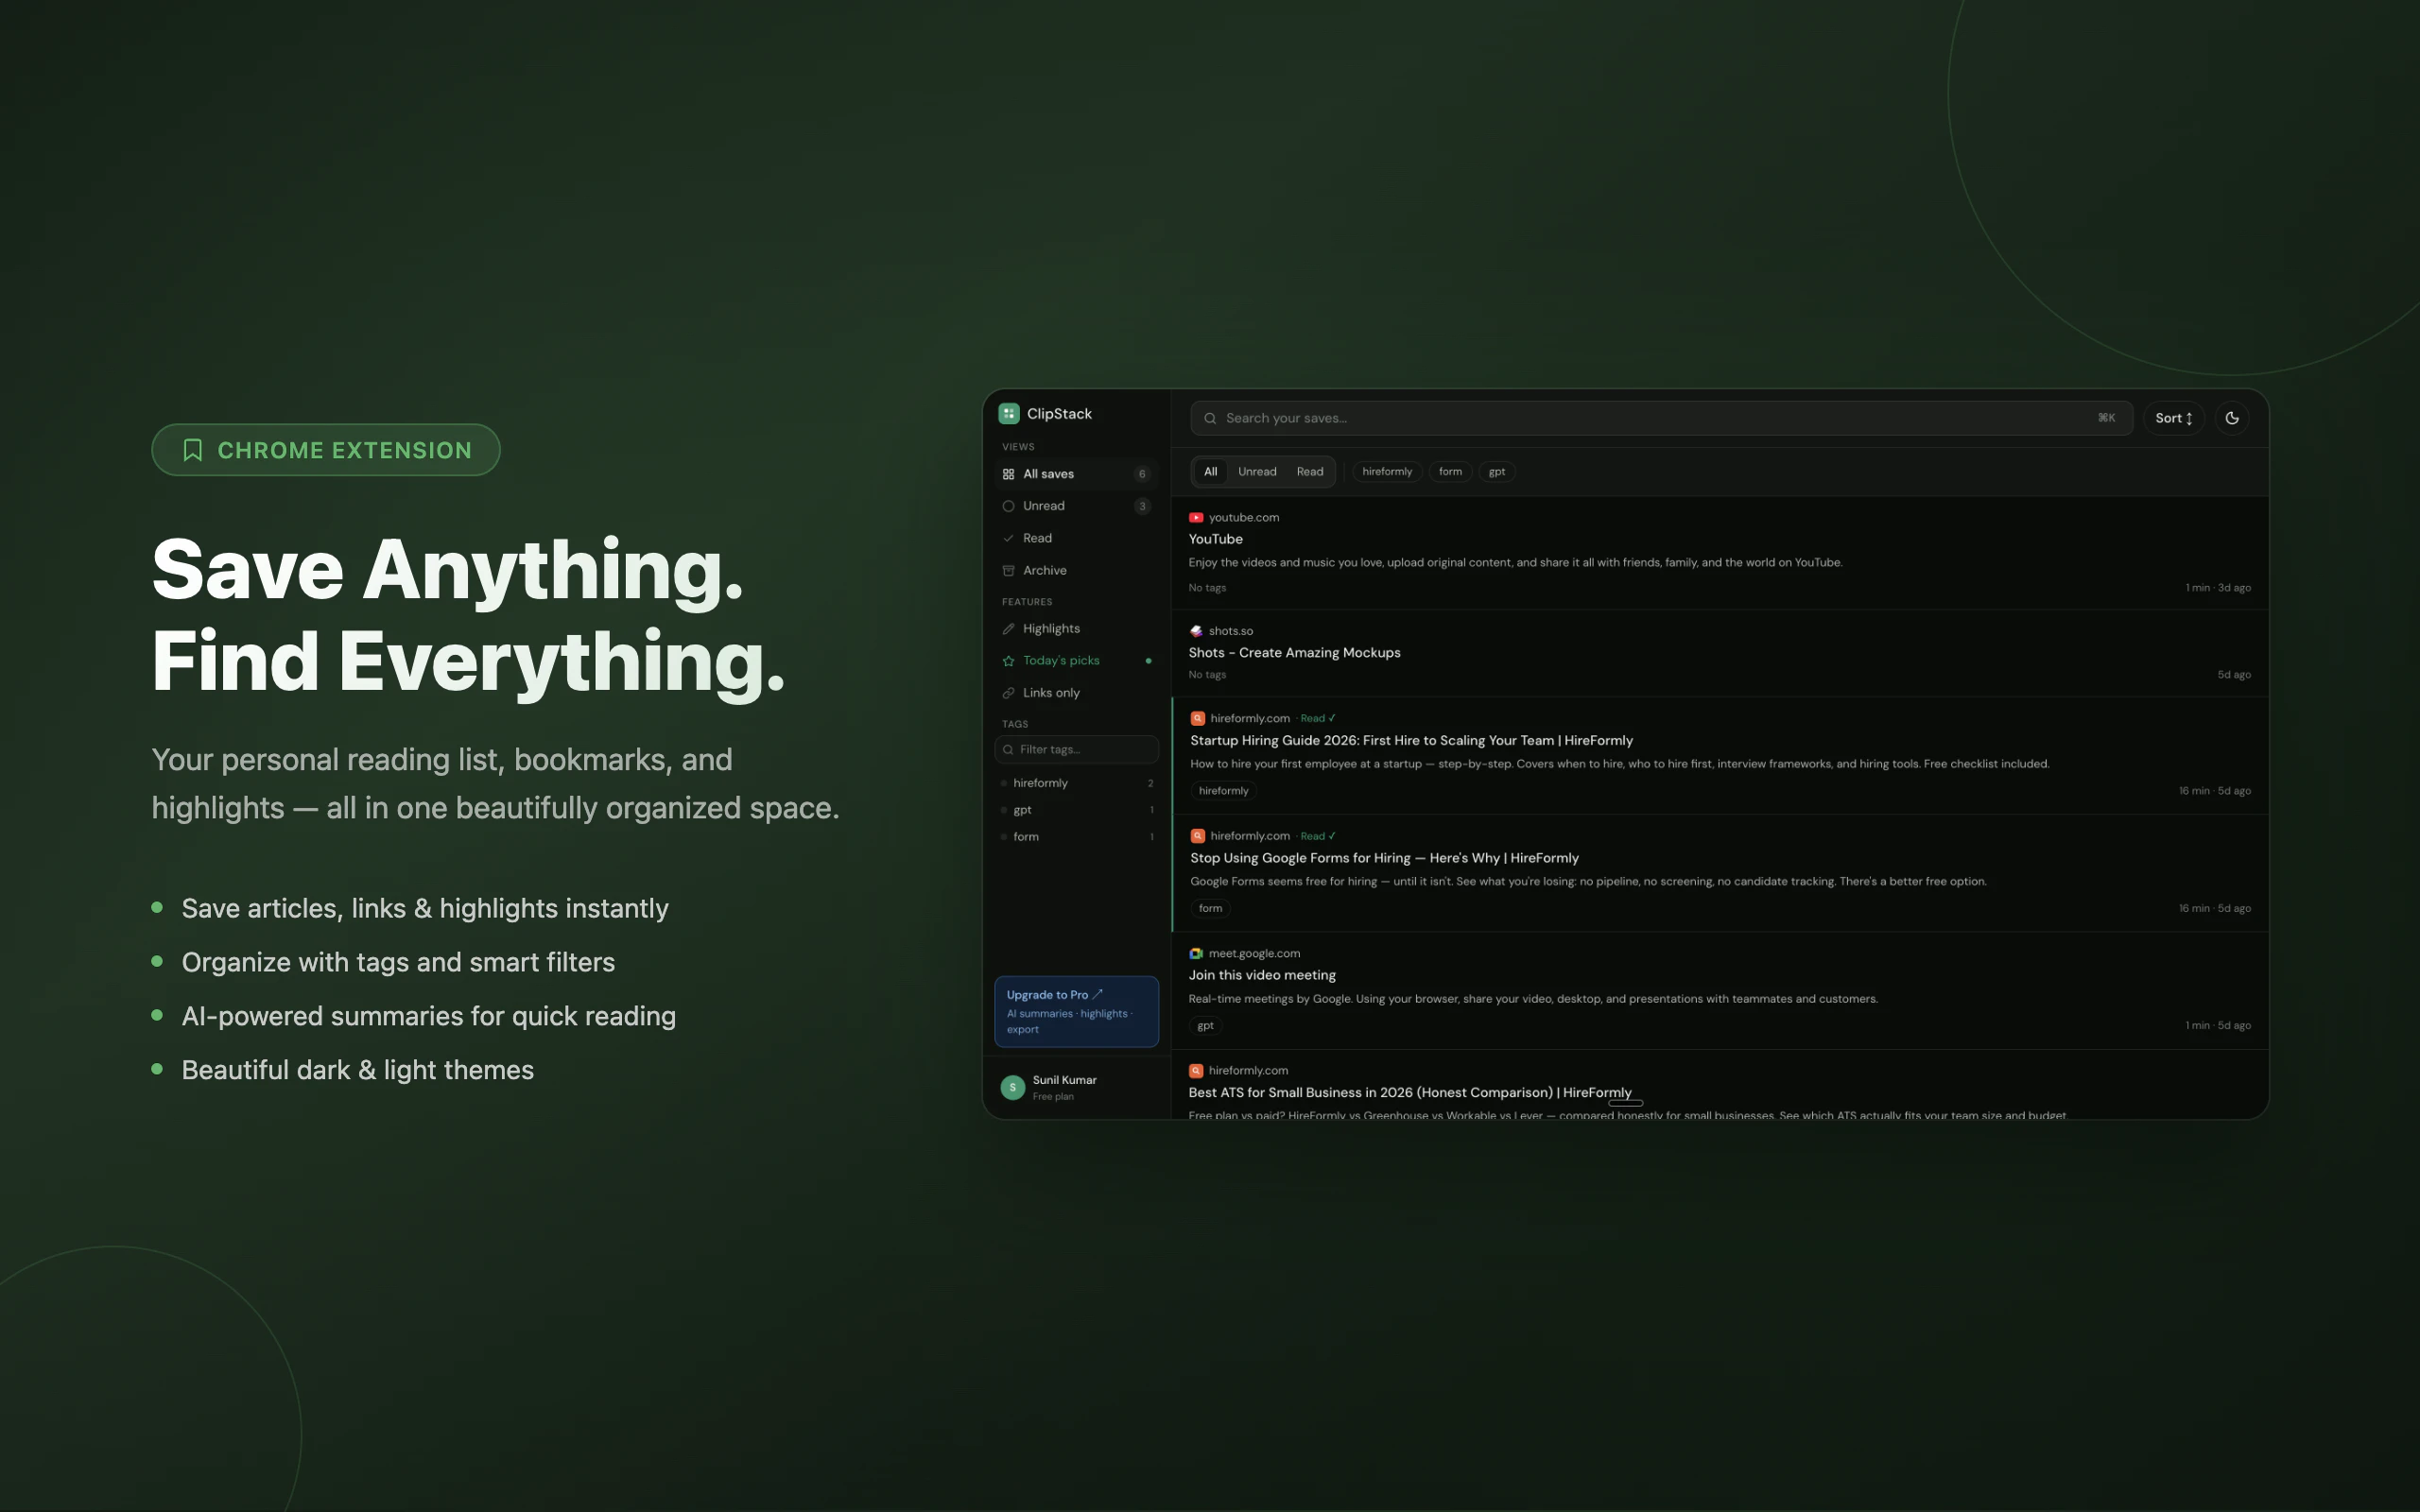Open the Sort options
The height and width of the screenshot is (1512, 2420).
[2172, 417]
